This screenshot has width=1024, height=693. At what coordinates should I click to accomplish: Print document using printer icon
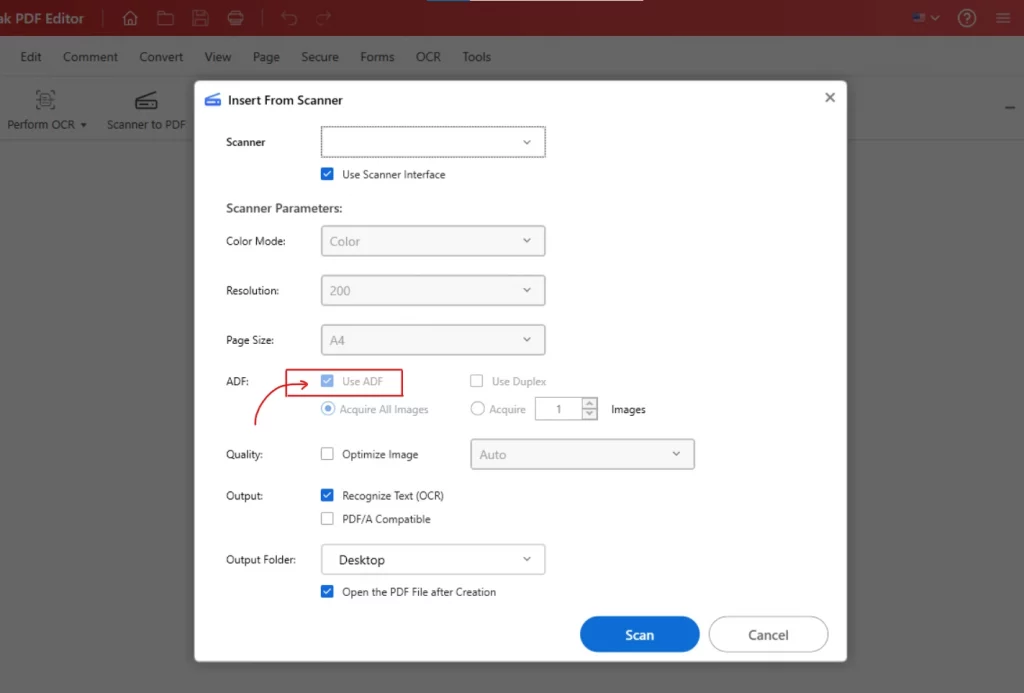click(x=236, y=18)
